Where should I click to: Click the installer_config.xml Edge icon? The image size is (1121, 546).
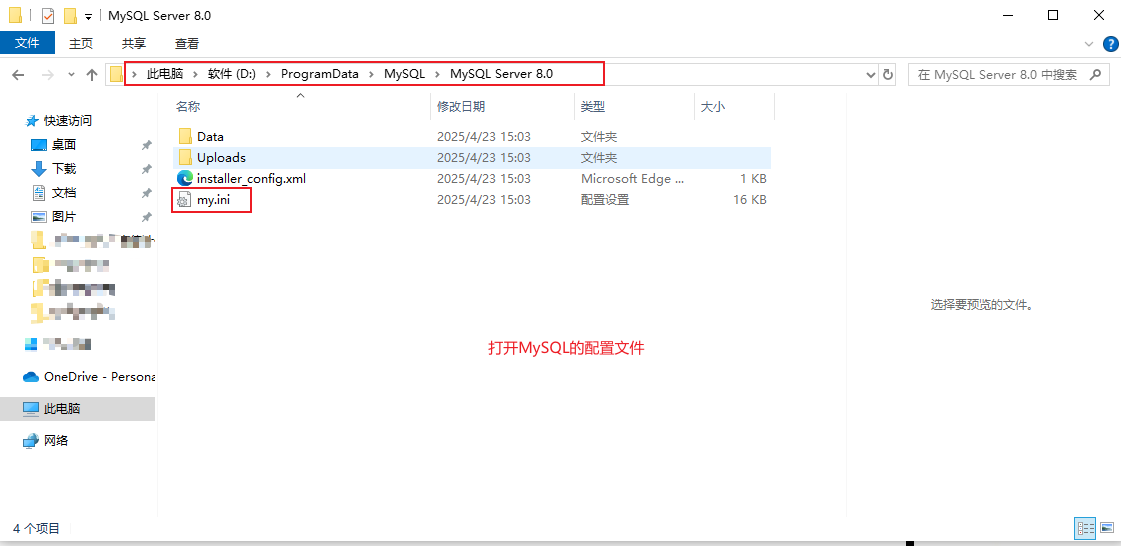point(185,179)
